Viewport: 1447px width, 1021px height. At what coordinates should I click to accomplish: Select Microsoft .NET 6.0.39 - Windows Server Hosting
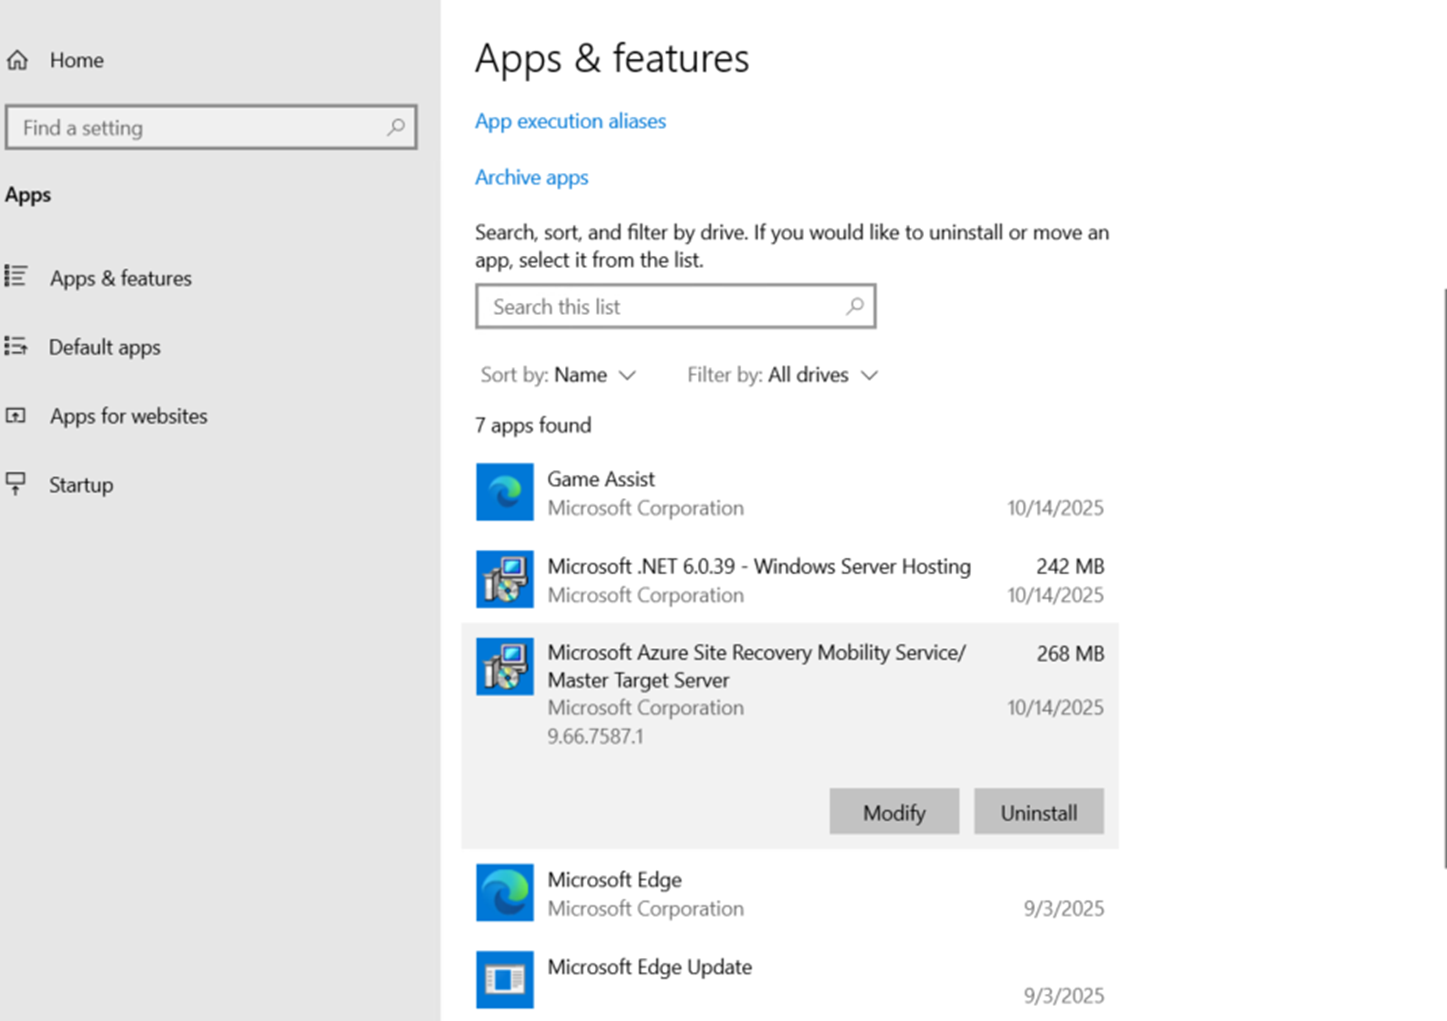(x=759, y=566)
